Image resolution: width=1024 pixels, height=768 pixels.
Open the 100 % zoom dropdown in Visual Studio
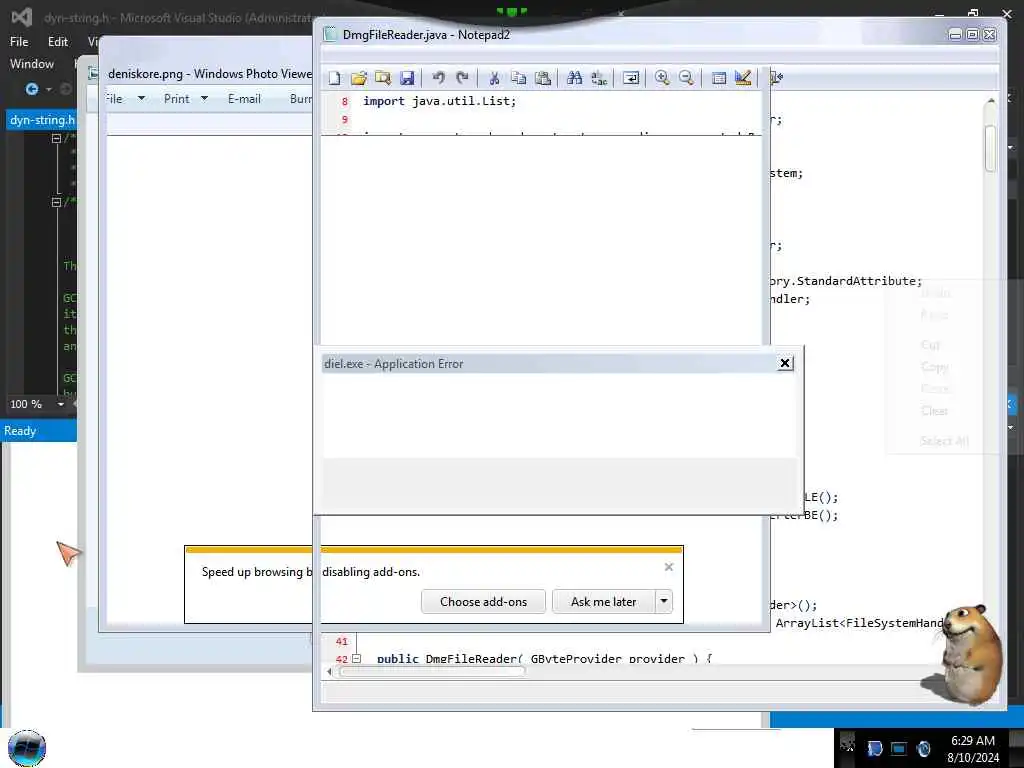click(61, 404)
